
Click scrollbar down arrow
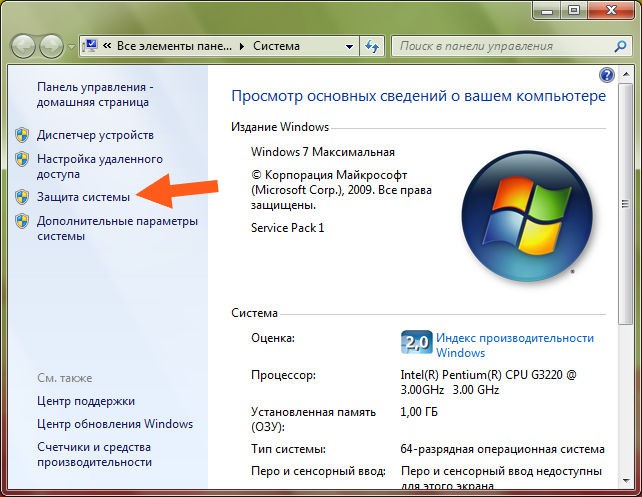pyautogui.click(x=626, y=480)
